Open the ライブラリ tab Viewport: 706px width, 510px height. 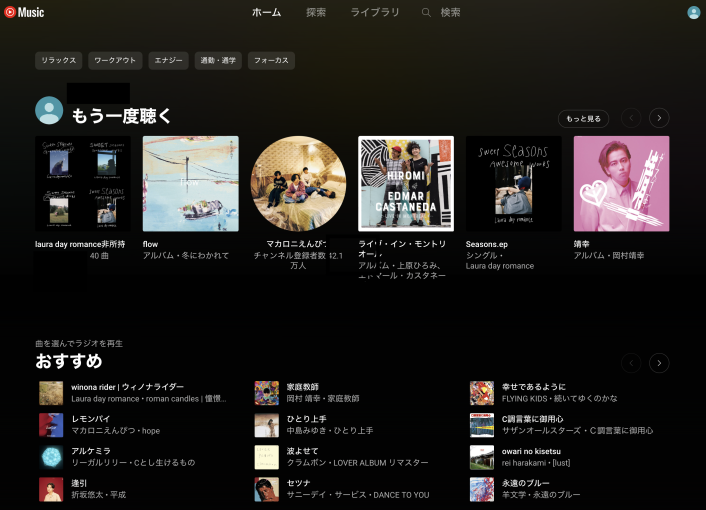click(x=374, y=13)
